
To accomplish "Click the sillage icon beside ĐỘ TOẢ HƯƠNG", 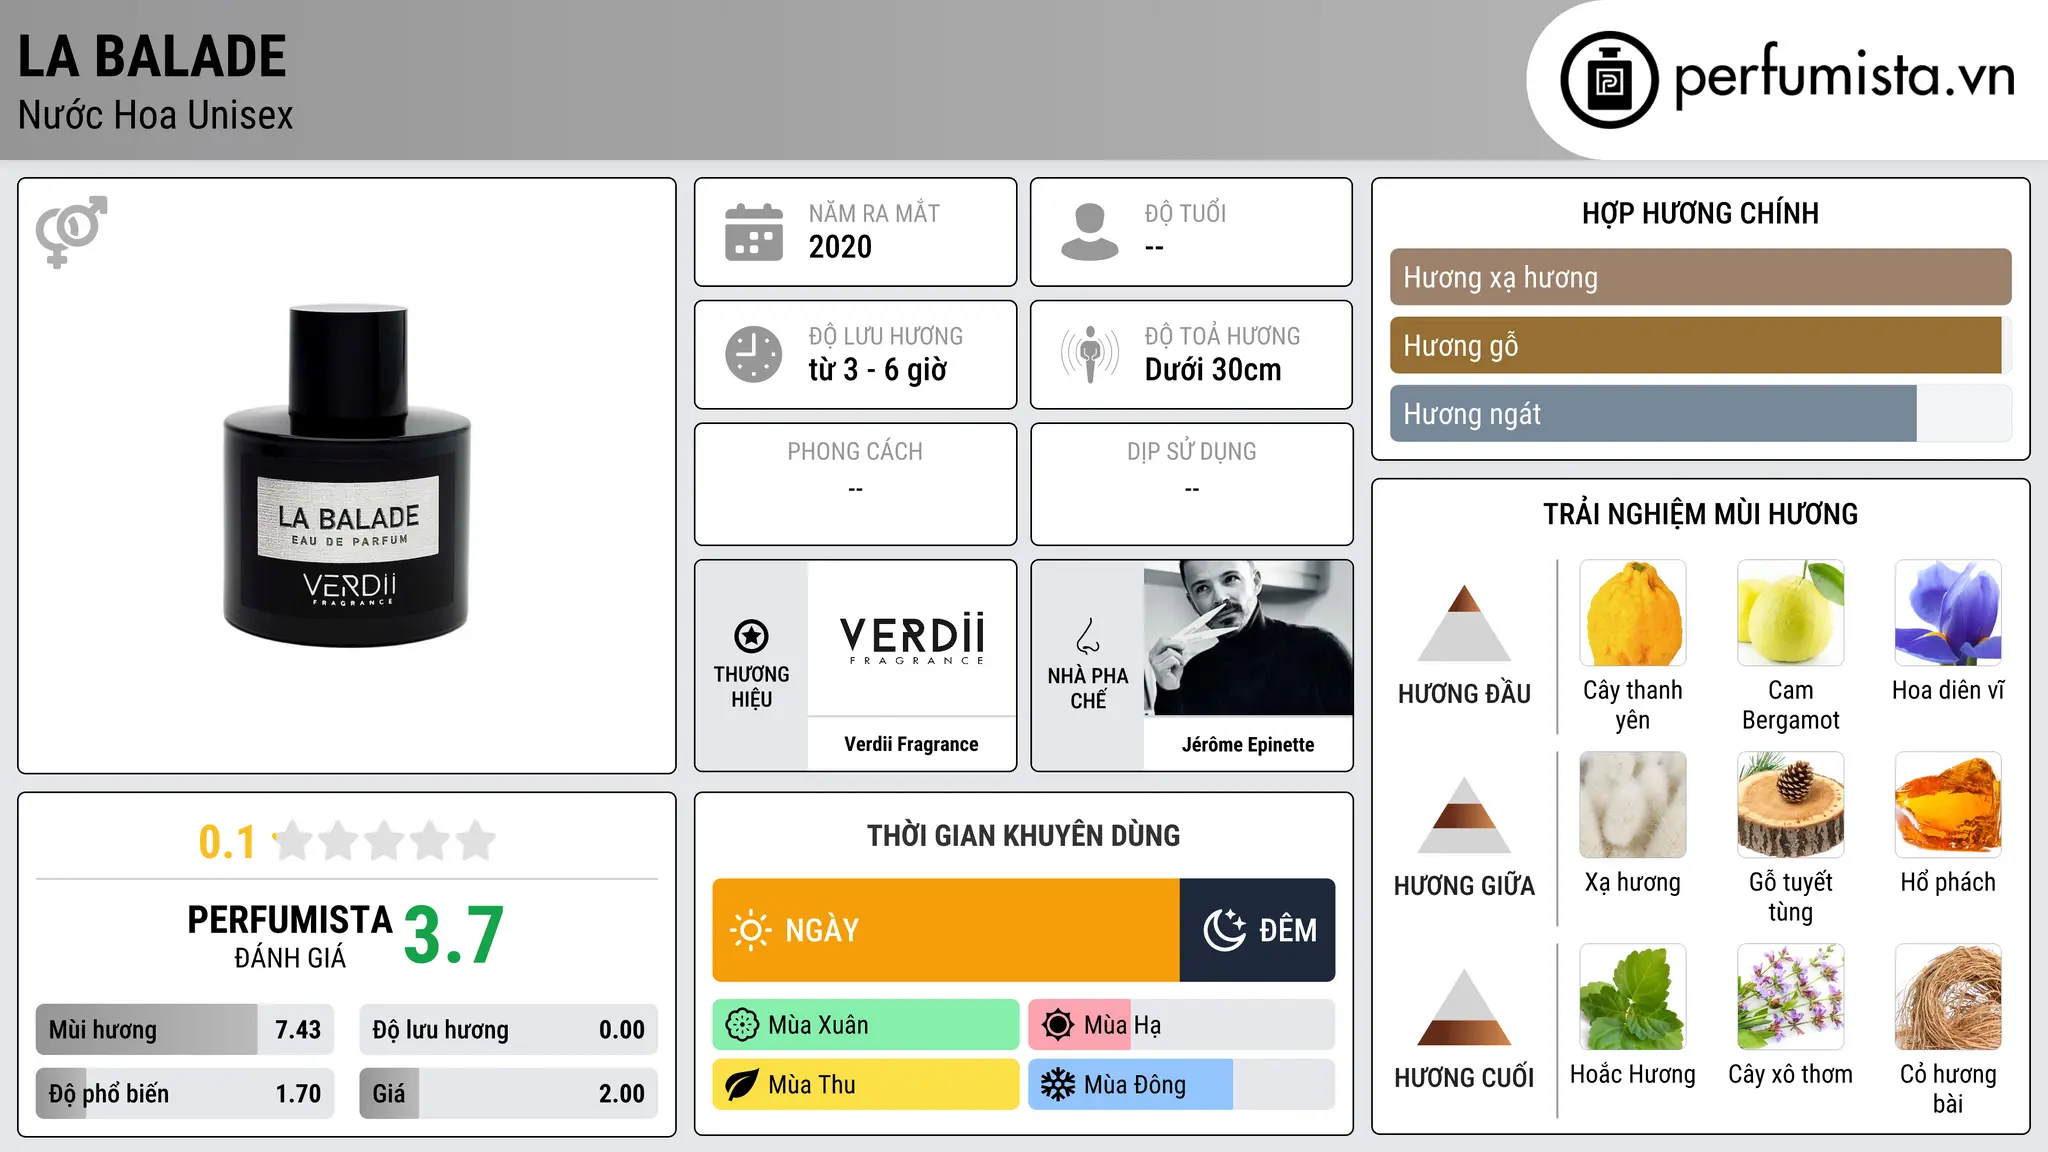I will click(1090, 354).
